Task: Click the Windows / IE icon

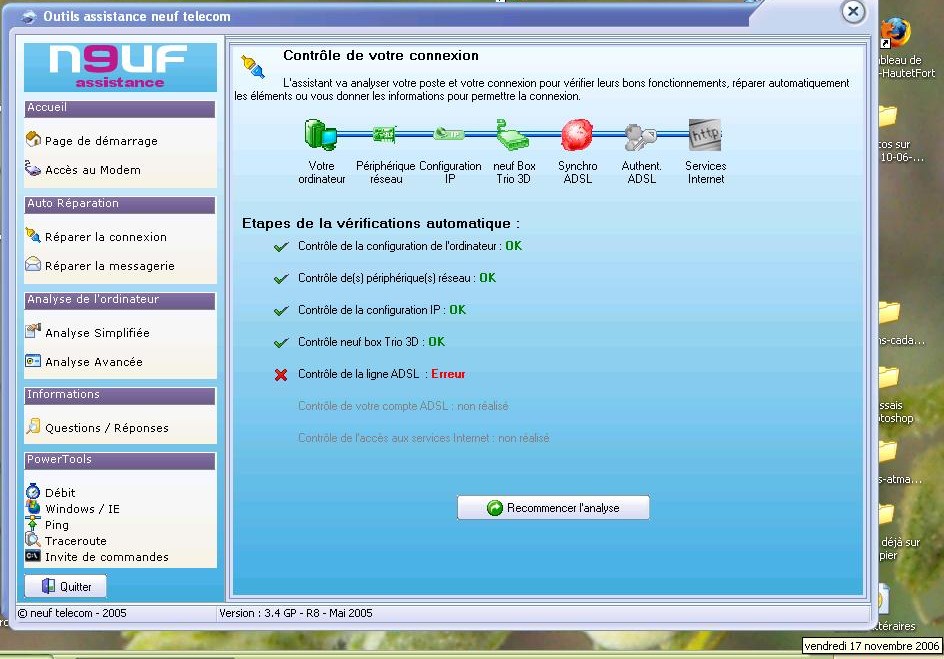Action: [x=33, y=507]
